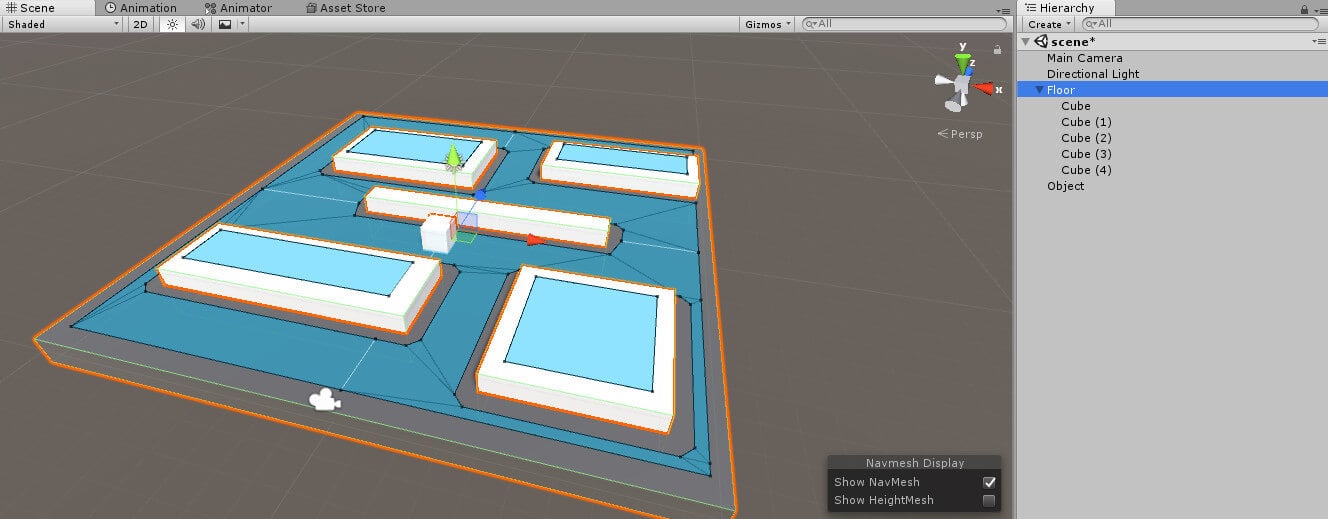1328x519 pixels.
Task: Click the green Y-axis cone on the orientation gizmo
Action: (x=962, y=64)
